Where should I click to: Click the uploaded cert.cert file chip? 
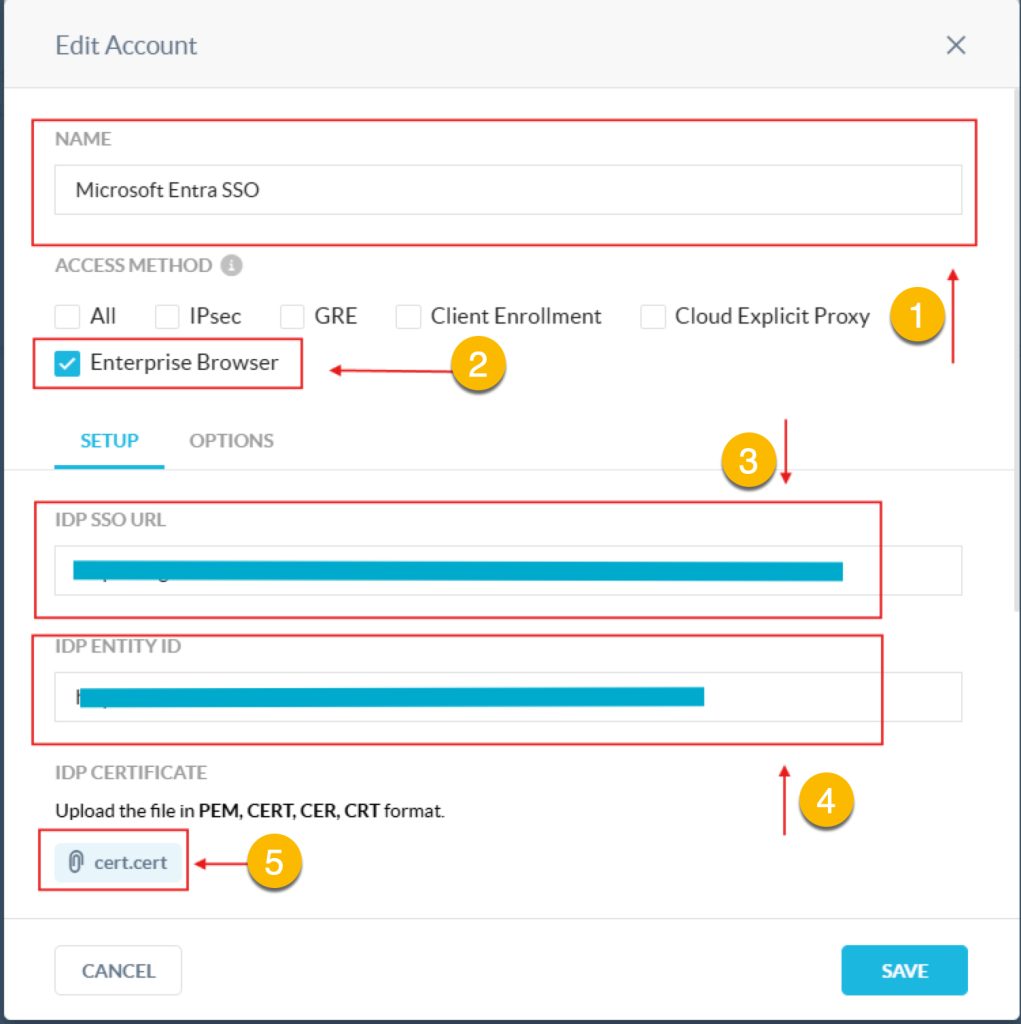118,862
